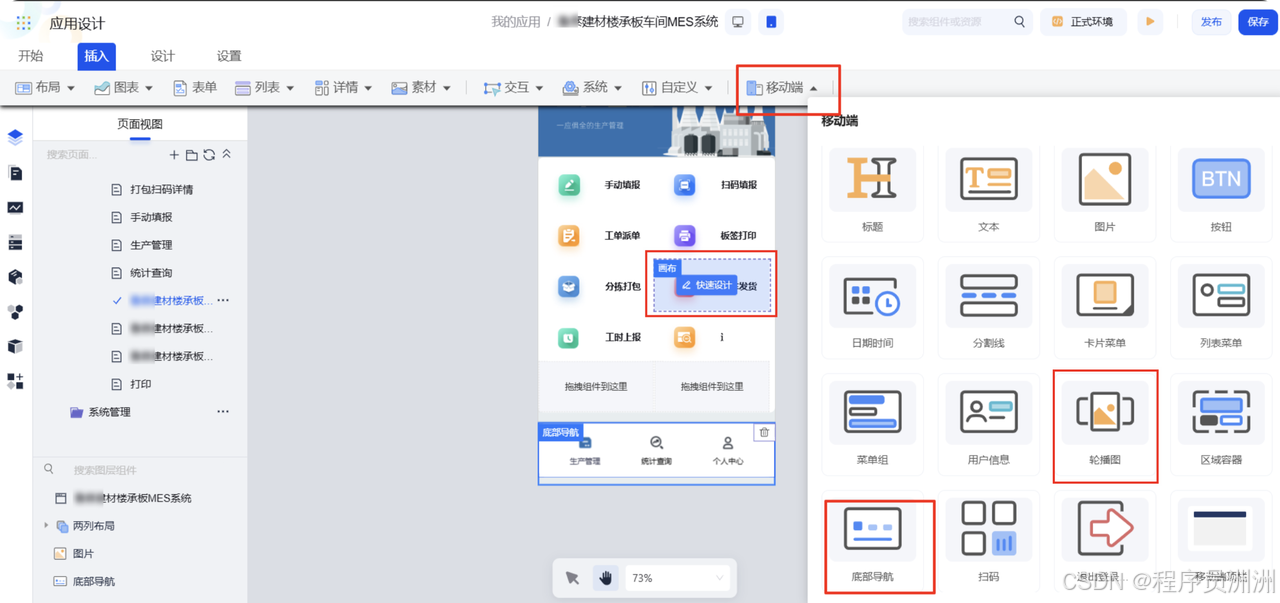Screen dimensions: 1280x603
Task: Insert the 区域容器 component
Action: pyautogui.click(x=1221, y=424)
